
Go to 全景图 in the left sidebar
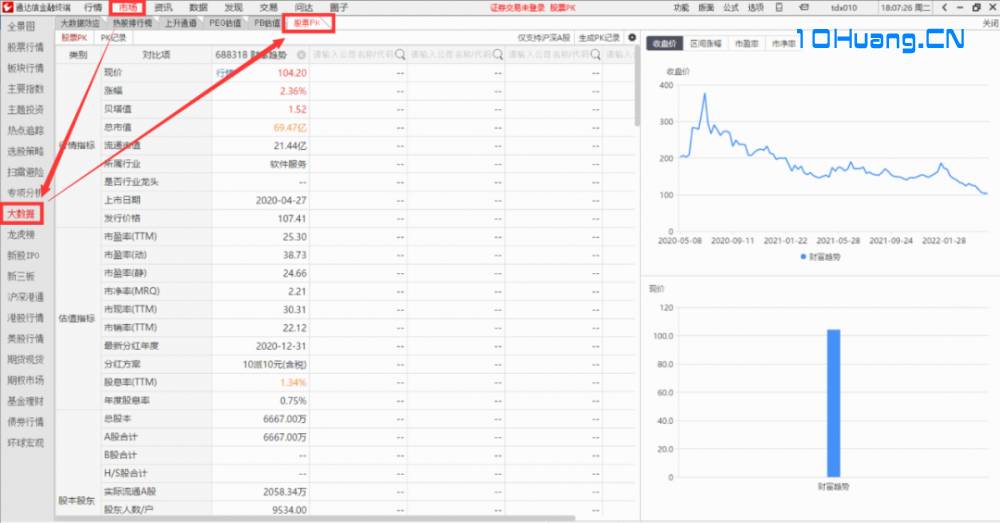click(x=22, y=26)
